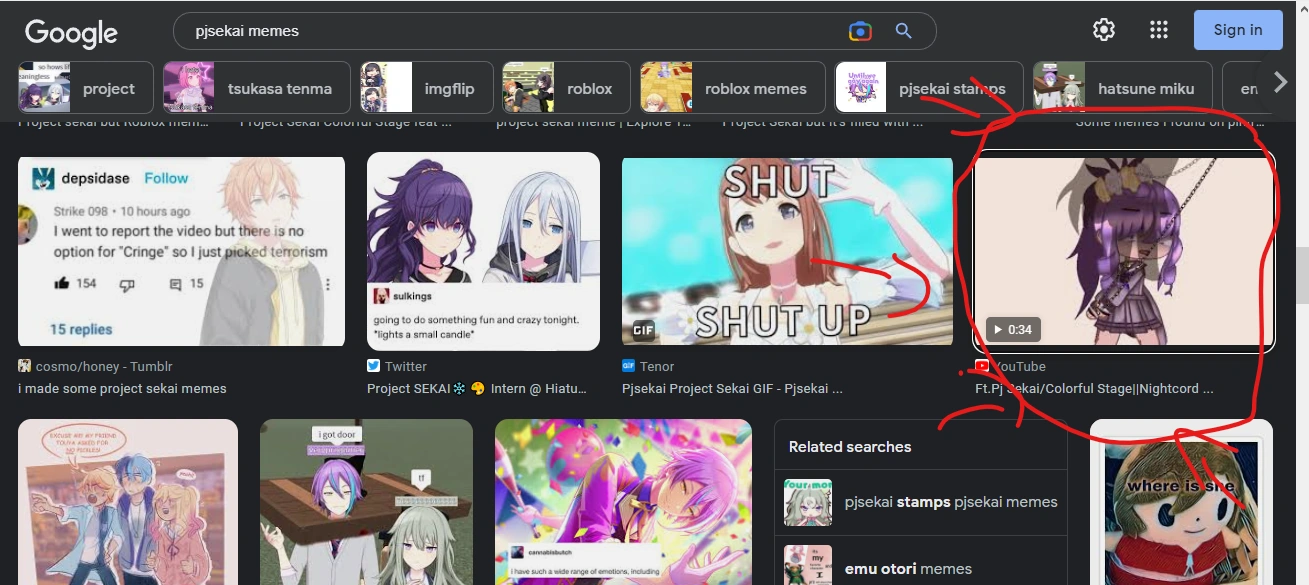Click the 15 replies text
This screenshot has height=585, width=1309.
(x=81, y=329)
